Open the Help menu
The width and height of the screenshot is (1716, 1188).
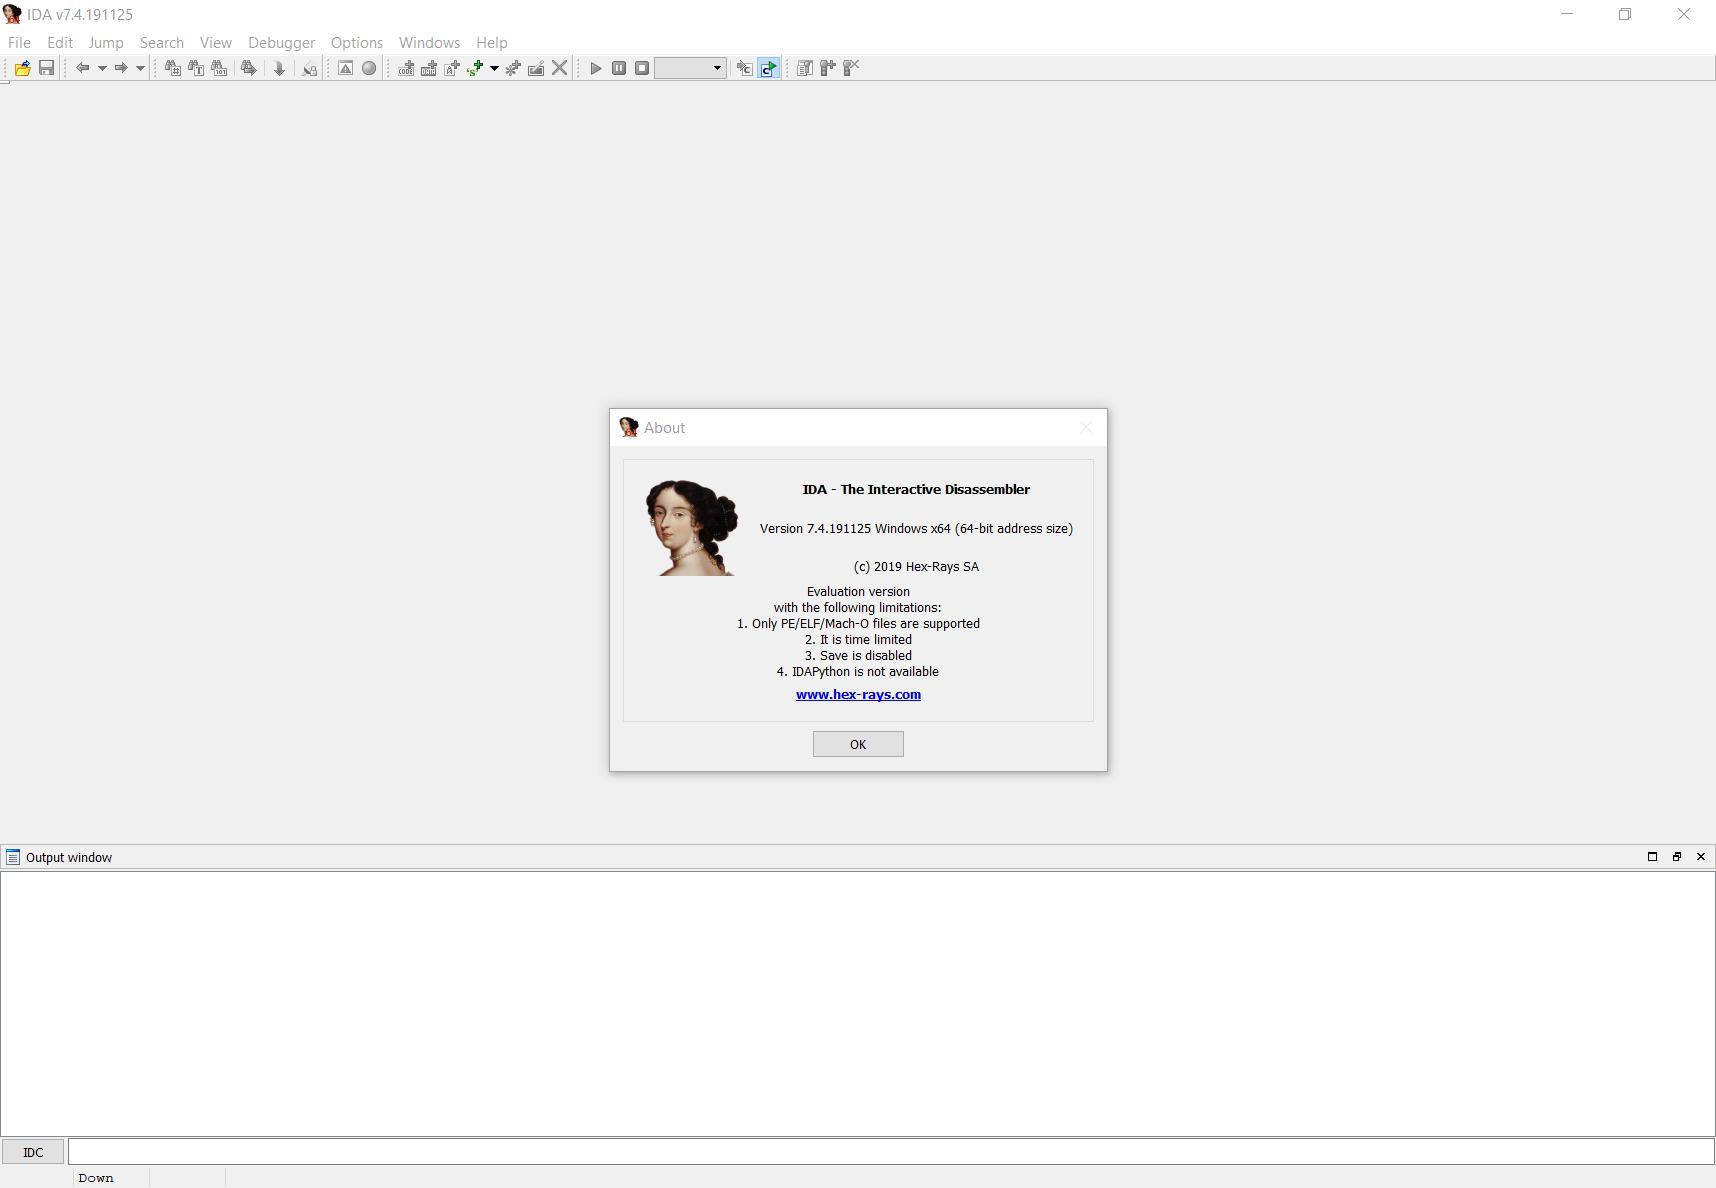click(492, 42)
